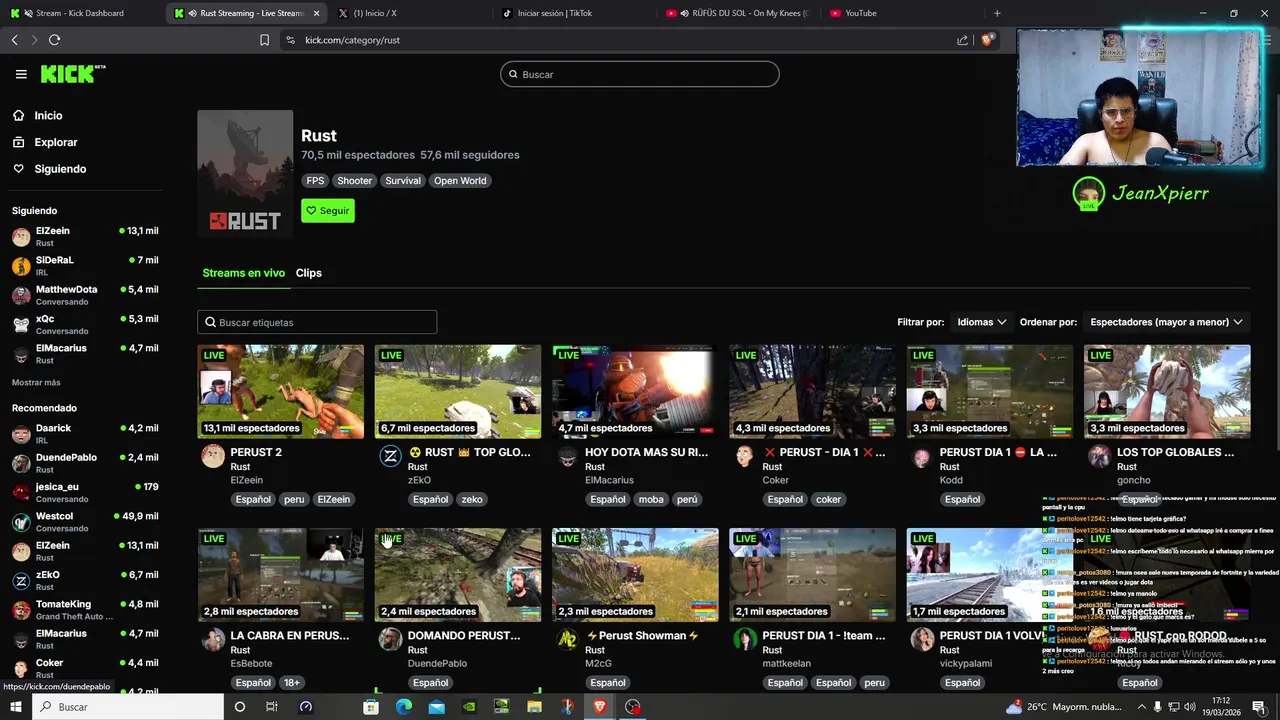1280x720 pixels.
Task: Open jesica_eu avatar in Recomendado
Action: [21, 493]
